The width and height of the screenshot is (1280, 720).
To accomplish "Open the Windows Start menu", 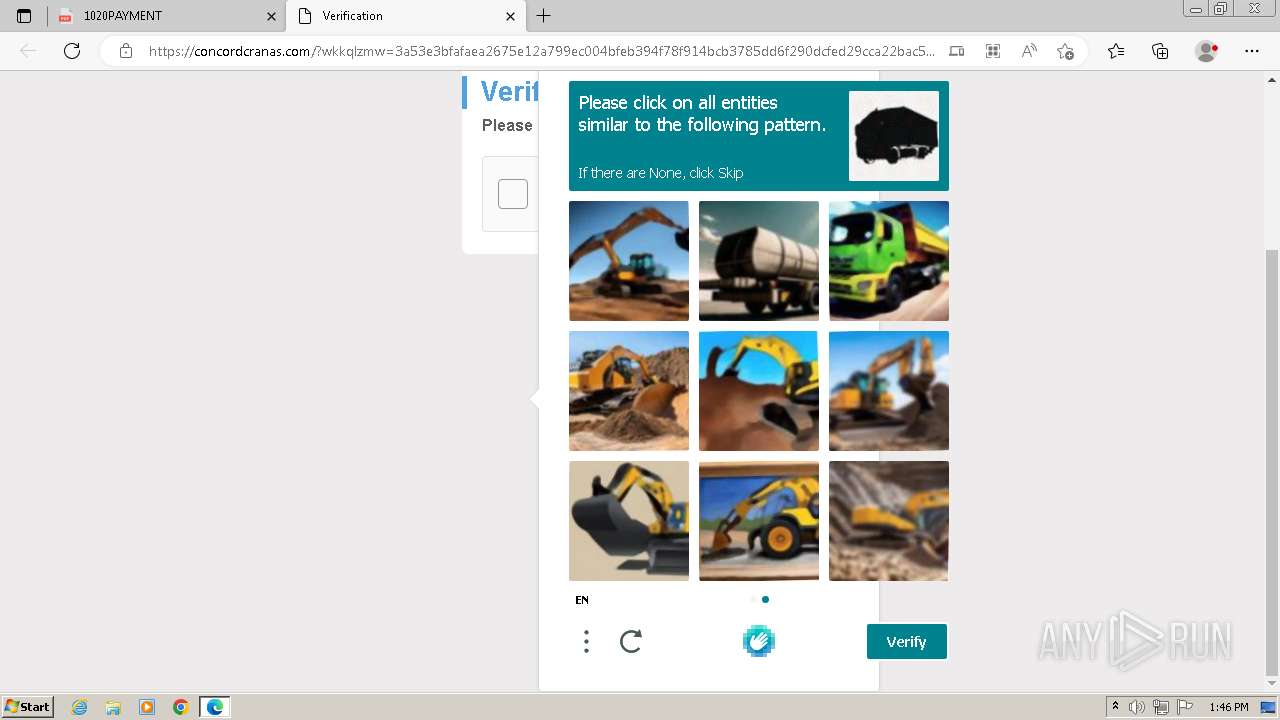I will pyautogui.click(x=27, y=706).
